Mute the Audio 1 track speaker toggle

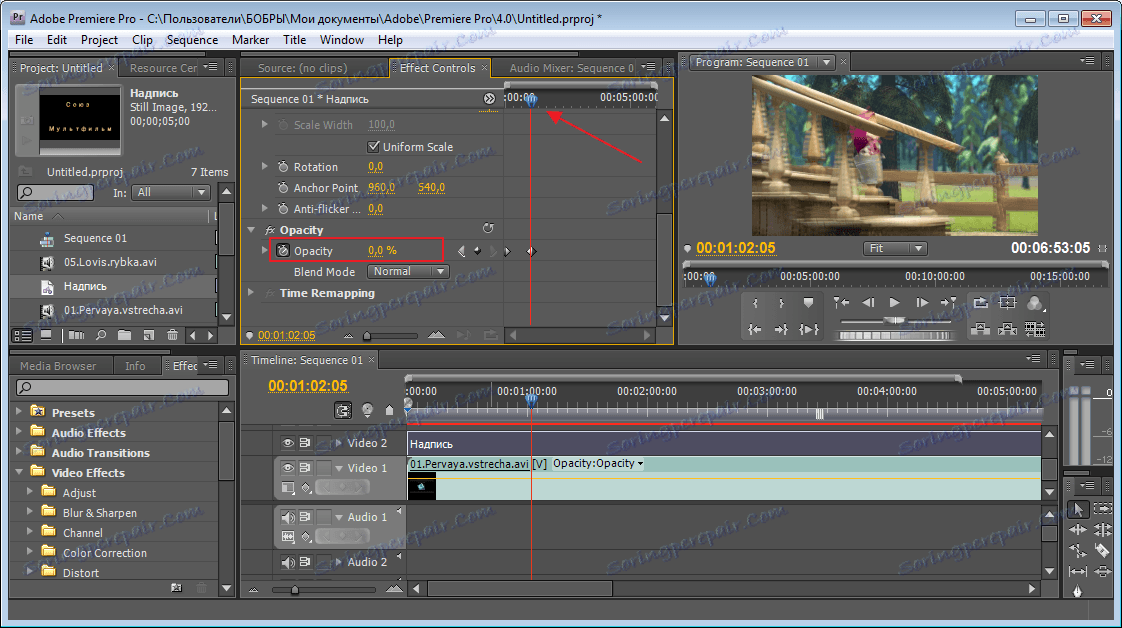click(x=288, y=517)
